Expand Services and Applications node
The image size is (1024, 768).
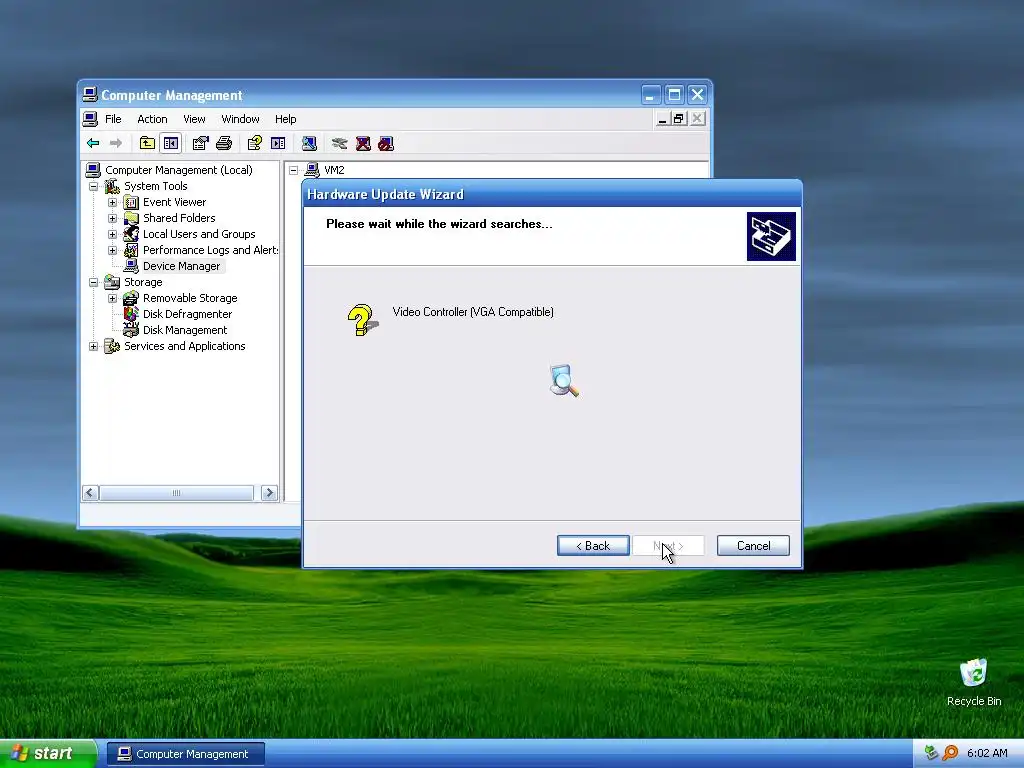[x=93, y=346]
